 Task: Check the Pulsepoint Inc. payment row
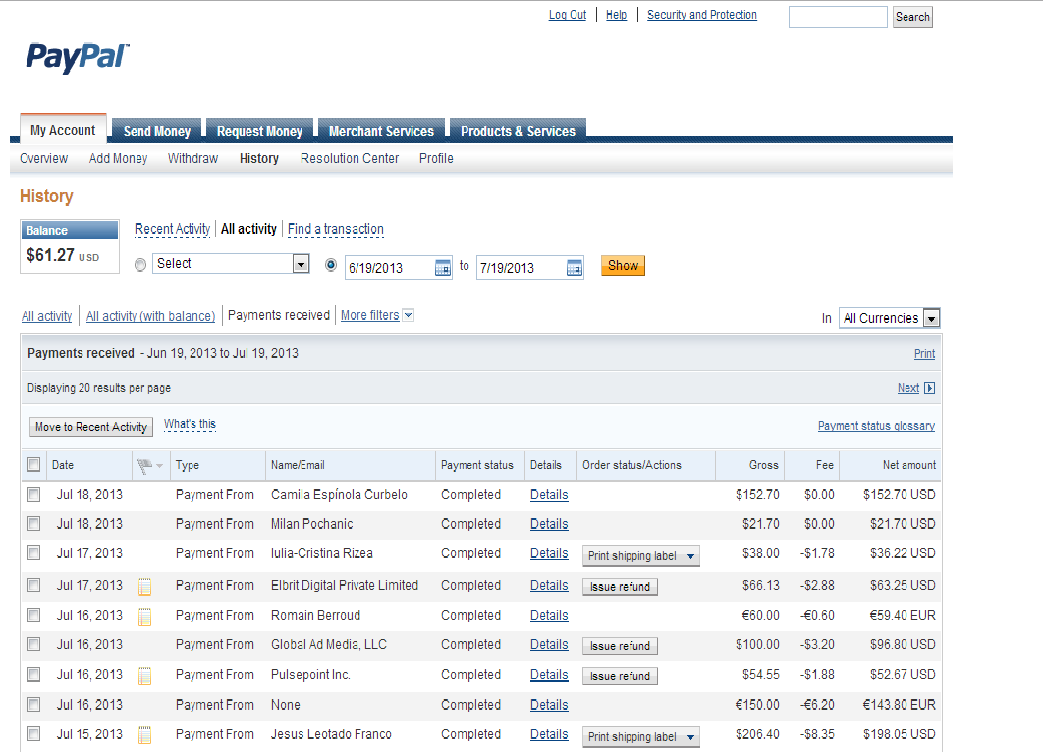click(x=33, y=674)
